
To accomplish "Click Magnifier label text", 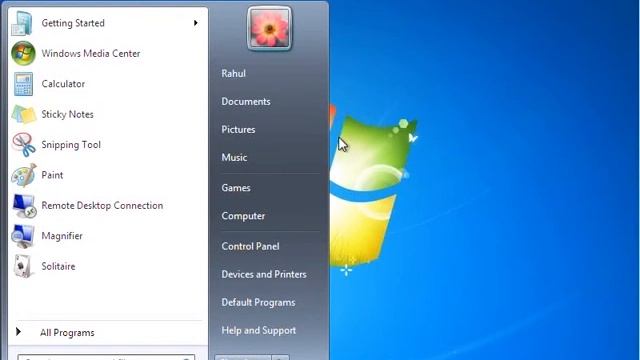I will 62,236.
